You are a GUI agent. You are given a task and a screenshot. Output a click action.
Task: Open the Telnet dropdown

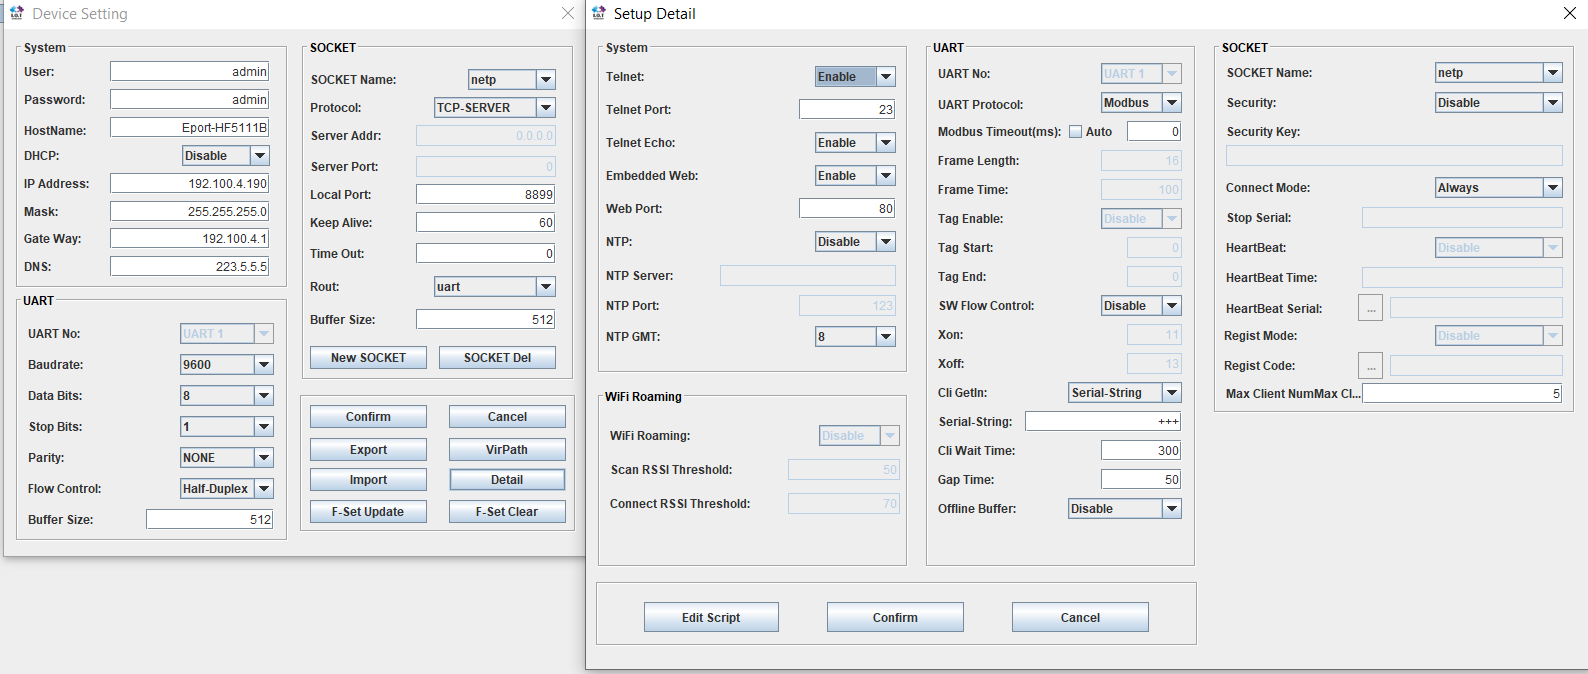(886, 77)
